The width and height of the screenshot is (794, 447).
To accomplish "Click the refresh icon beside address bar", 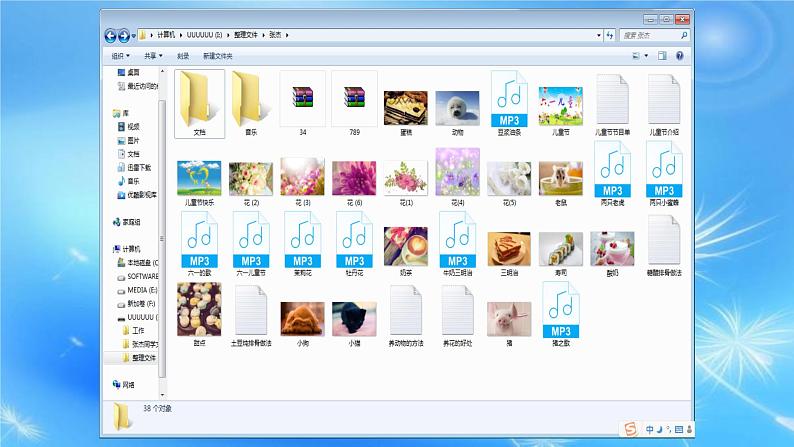I will coord(610,35).
